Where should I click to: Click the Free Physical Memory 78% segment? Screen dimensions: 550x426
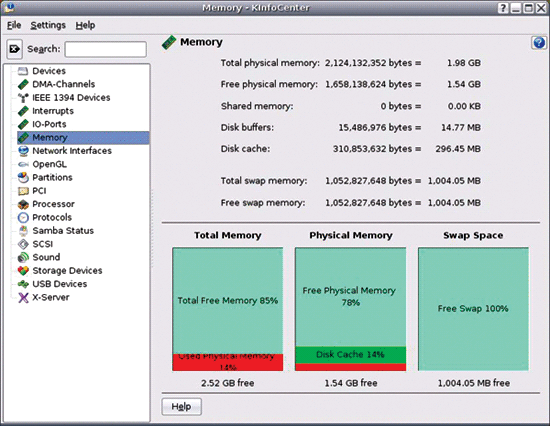coord(350,297)
